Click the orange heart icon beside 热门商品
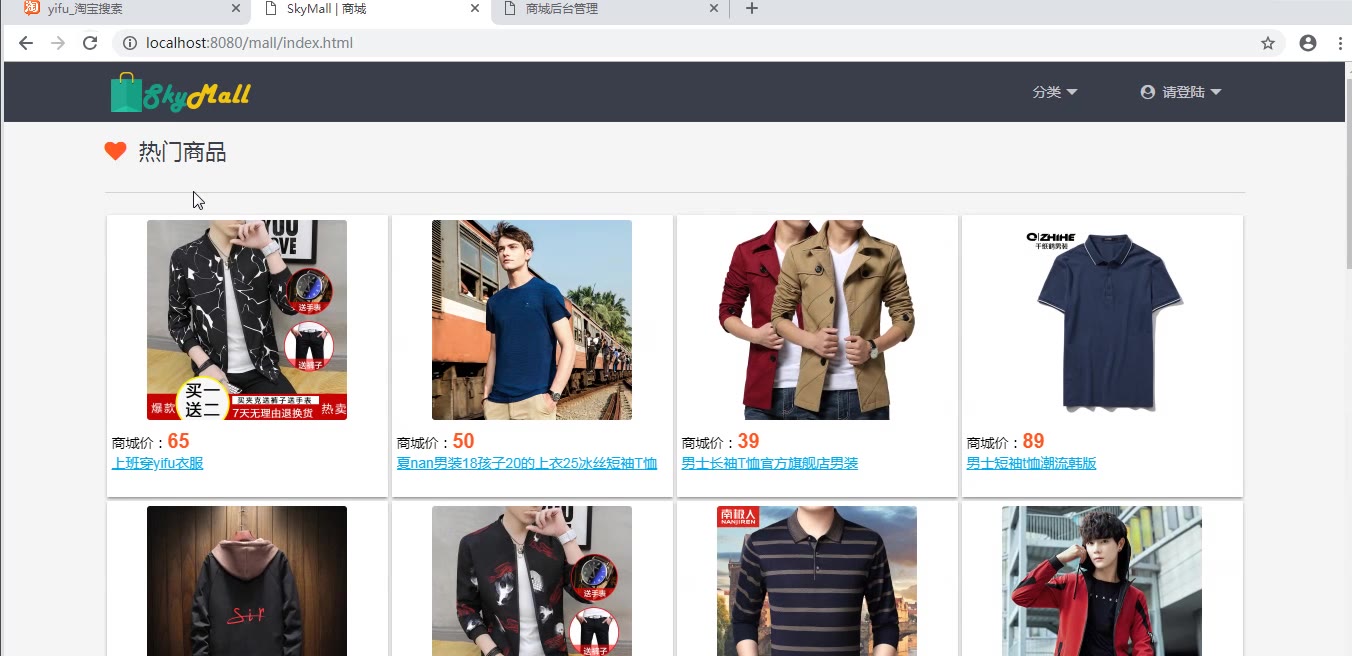1352x656 pixels. [x=115, y=151]
